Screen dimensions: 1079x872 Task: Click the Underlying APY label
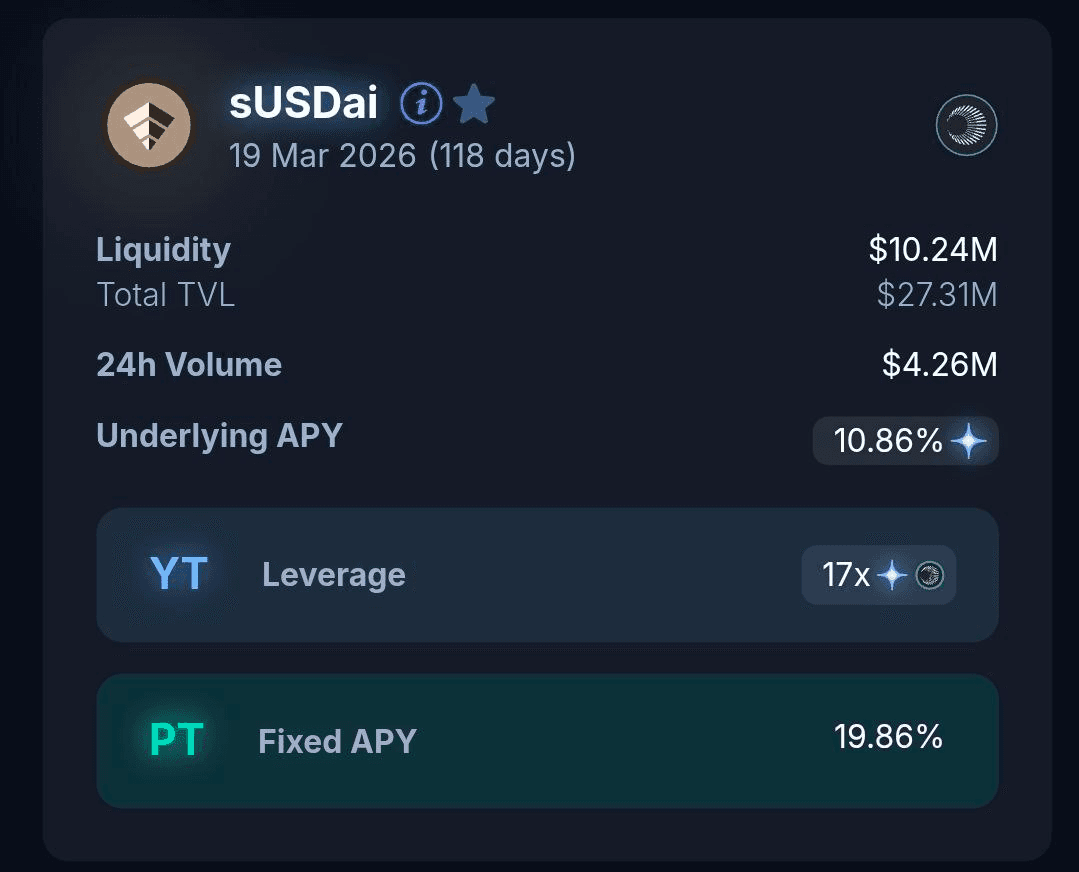pyautogui.click(x=219, y=436)
